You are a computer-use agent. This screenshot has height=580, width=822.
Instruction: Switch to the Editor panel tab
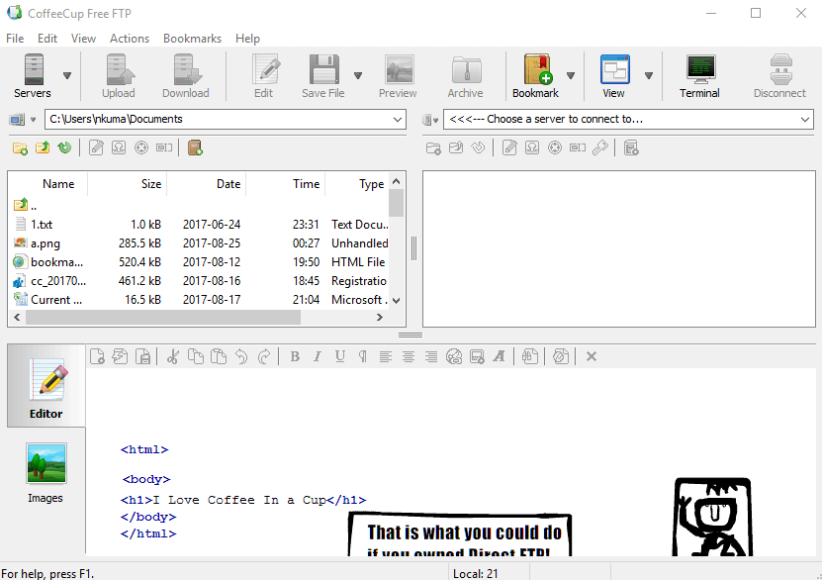(x=46, y=386)
